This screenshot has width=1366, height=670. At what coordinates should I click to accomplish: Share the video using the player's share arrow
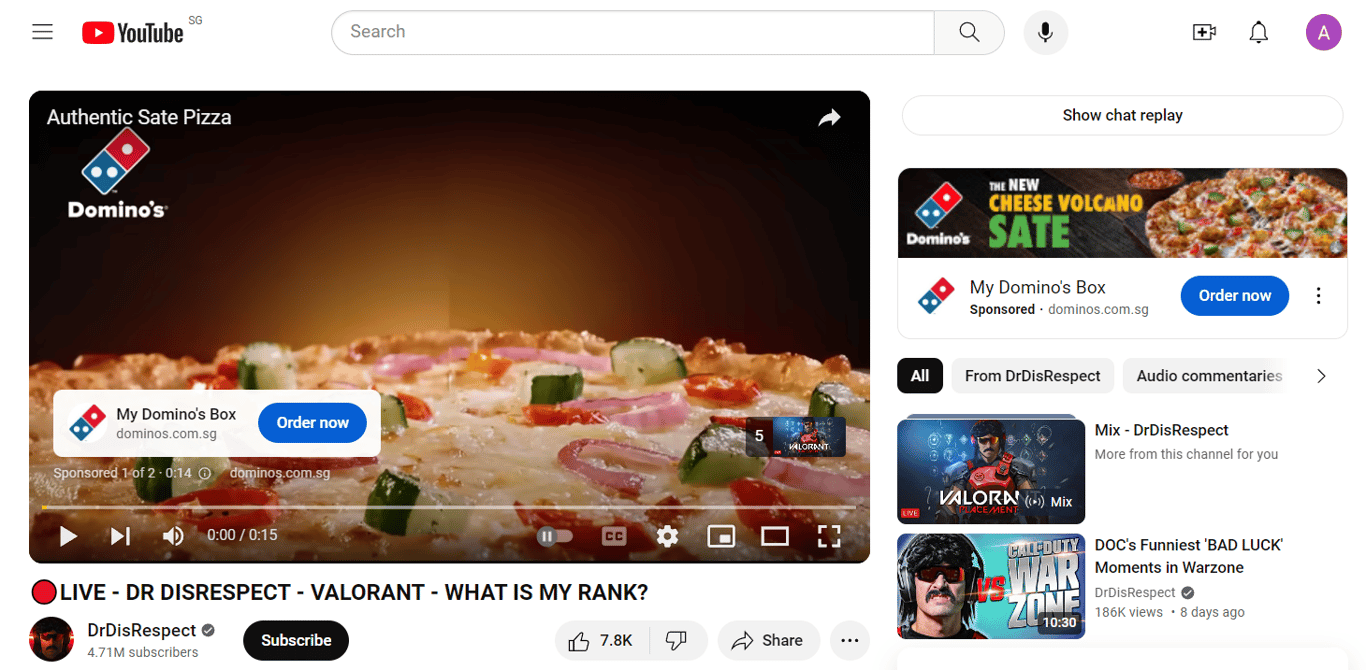coord(829,117)
